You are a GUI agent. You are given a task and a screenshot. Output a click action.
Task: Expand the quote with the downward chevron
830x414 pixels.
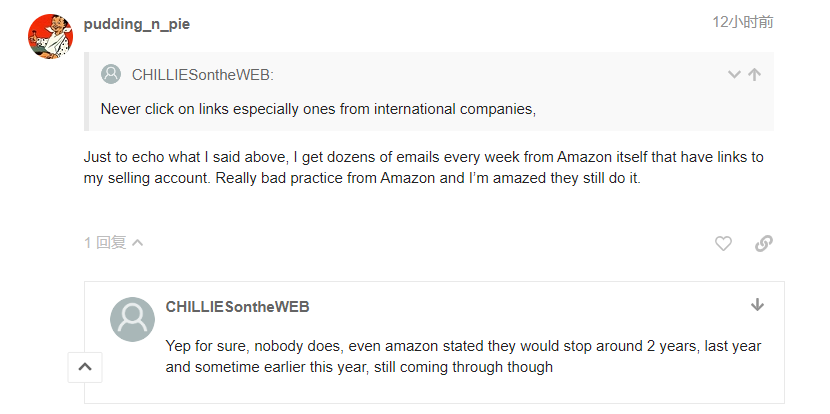[x=734, y=75]
